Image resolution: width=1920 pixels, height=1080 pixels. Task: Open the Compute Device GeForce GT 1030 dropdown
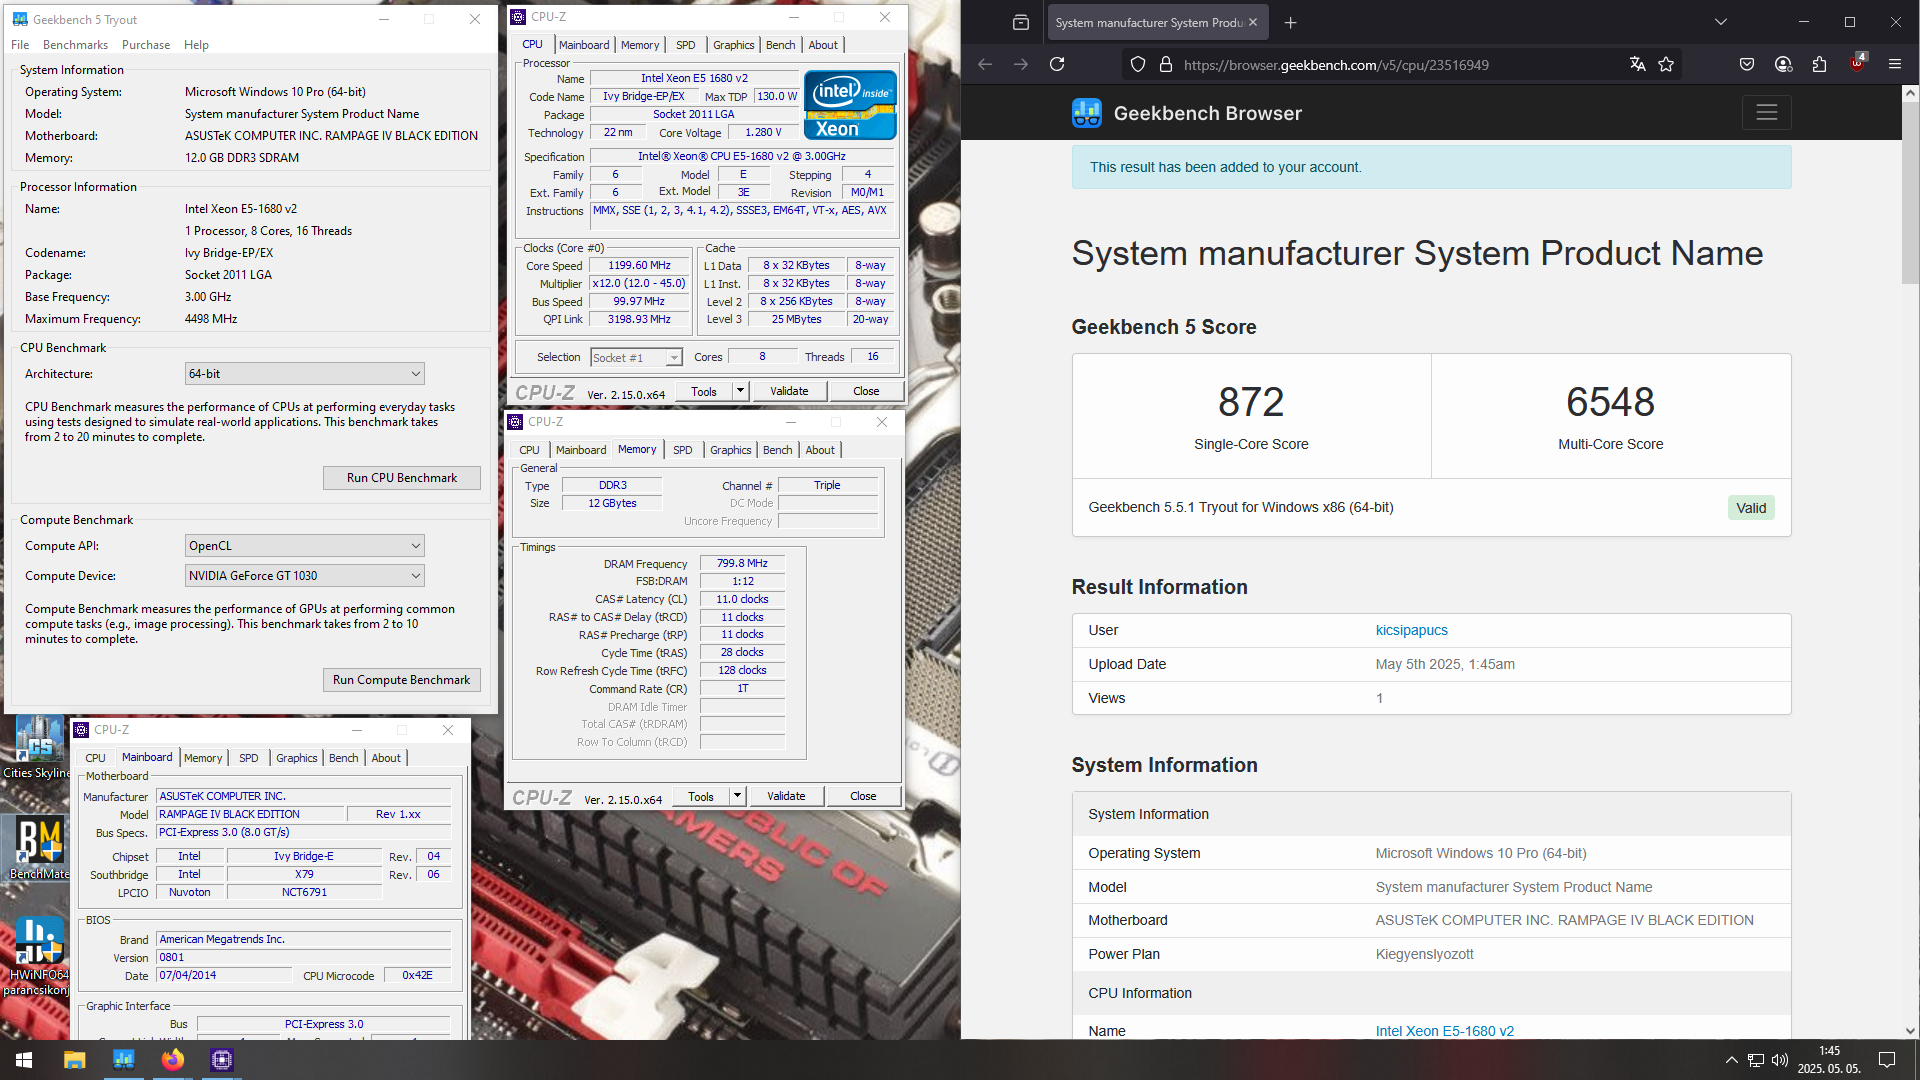[x=305, y=575]
